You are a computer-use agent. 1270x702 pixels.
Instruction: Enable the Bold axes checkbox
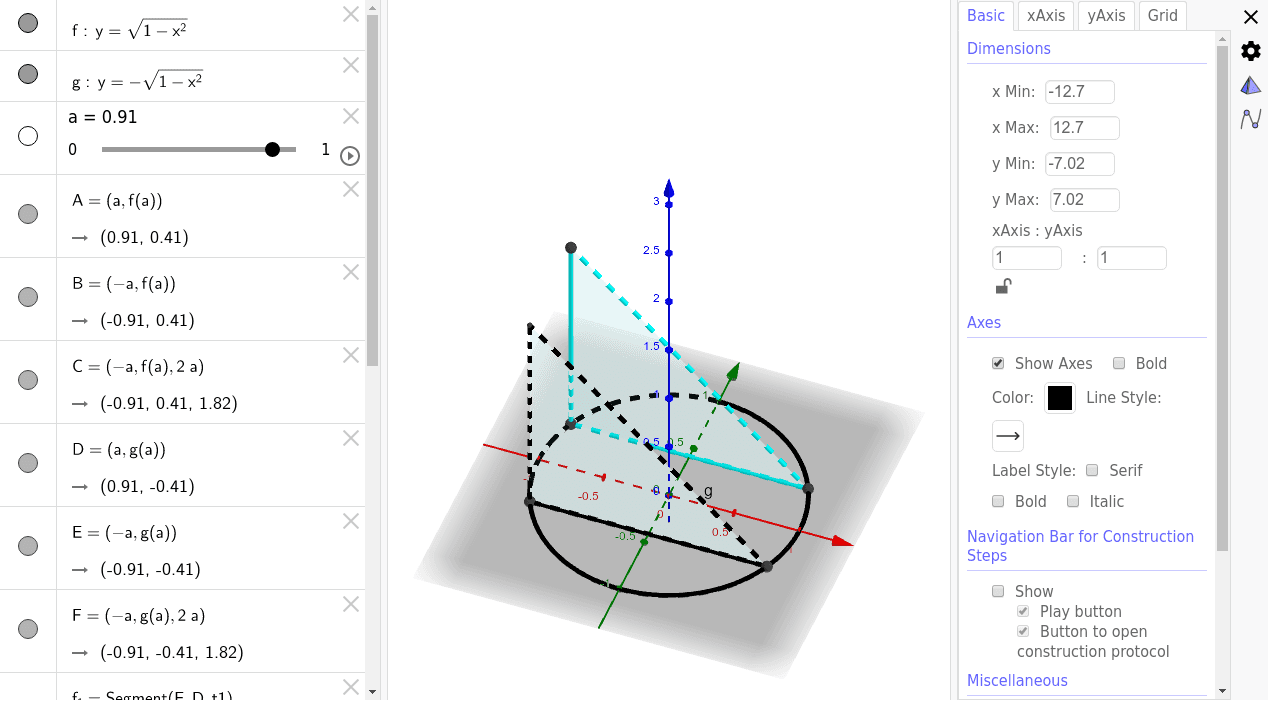[x=1118, y=363]
